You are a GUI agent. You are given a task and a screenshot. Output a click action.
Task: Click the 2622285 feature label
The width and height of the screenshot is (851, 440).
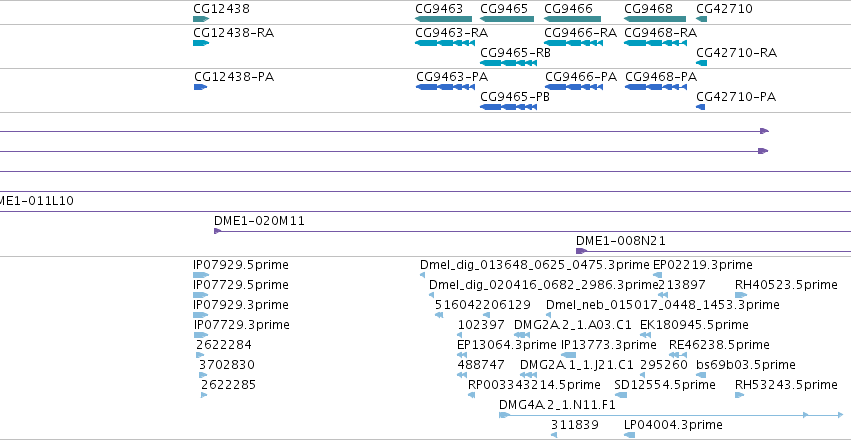(228, 385)
